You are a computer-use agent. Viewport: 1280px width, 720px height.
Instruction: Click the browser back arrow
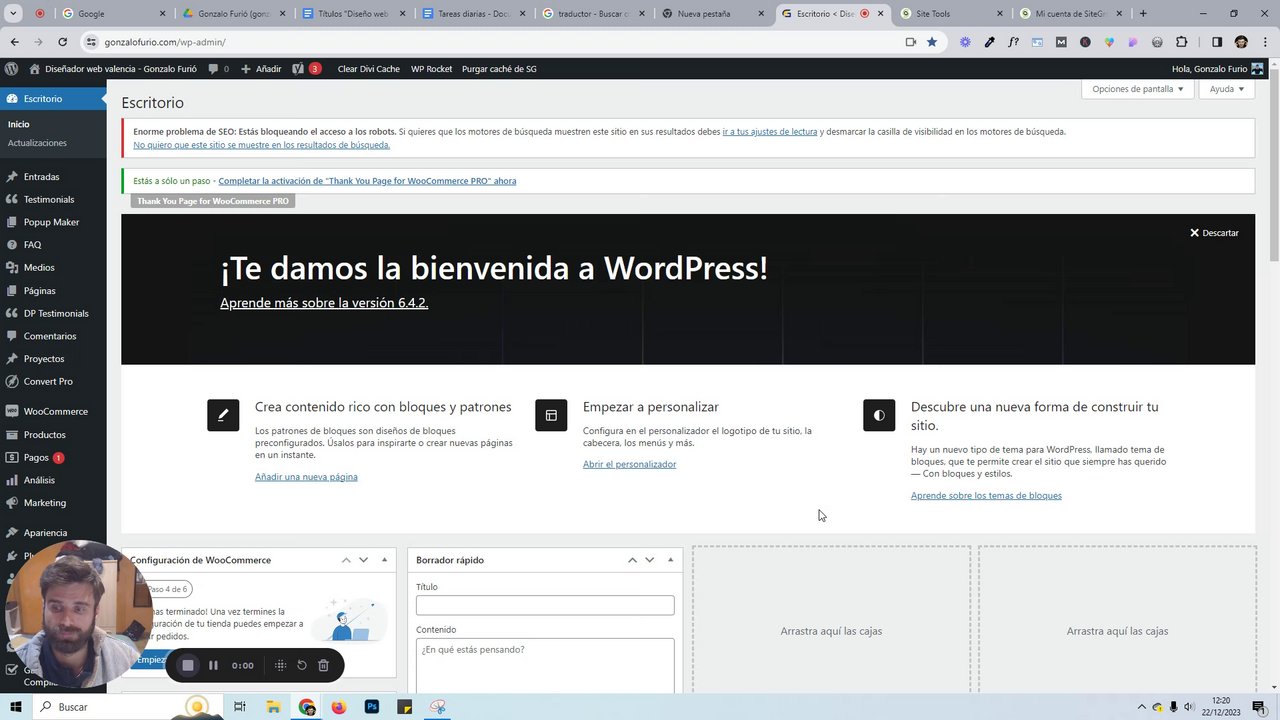(x=14, y=42)
